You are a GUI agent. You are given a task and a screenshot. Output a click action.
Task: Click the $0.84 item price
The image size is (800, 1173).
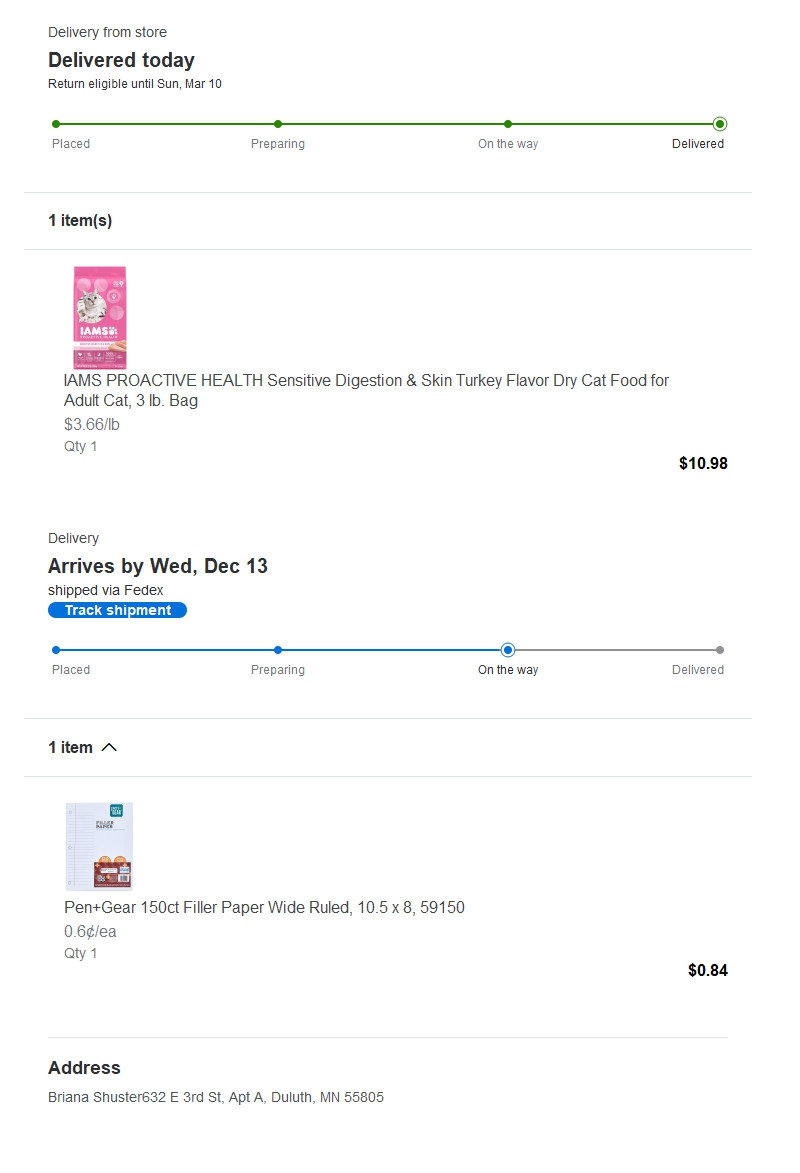pos(708,970)
